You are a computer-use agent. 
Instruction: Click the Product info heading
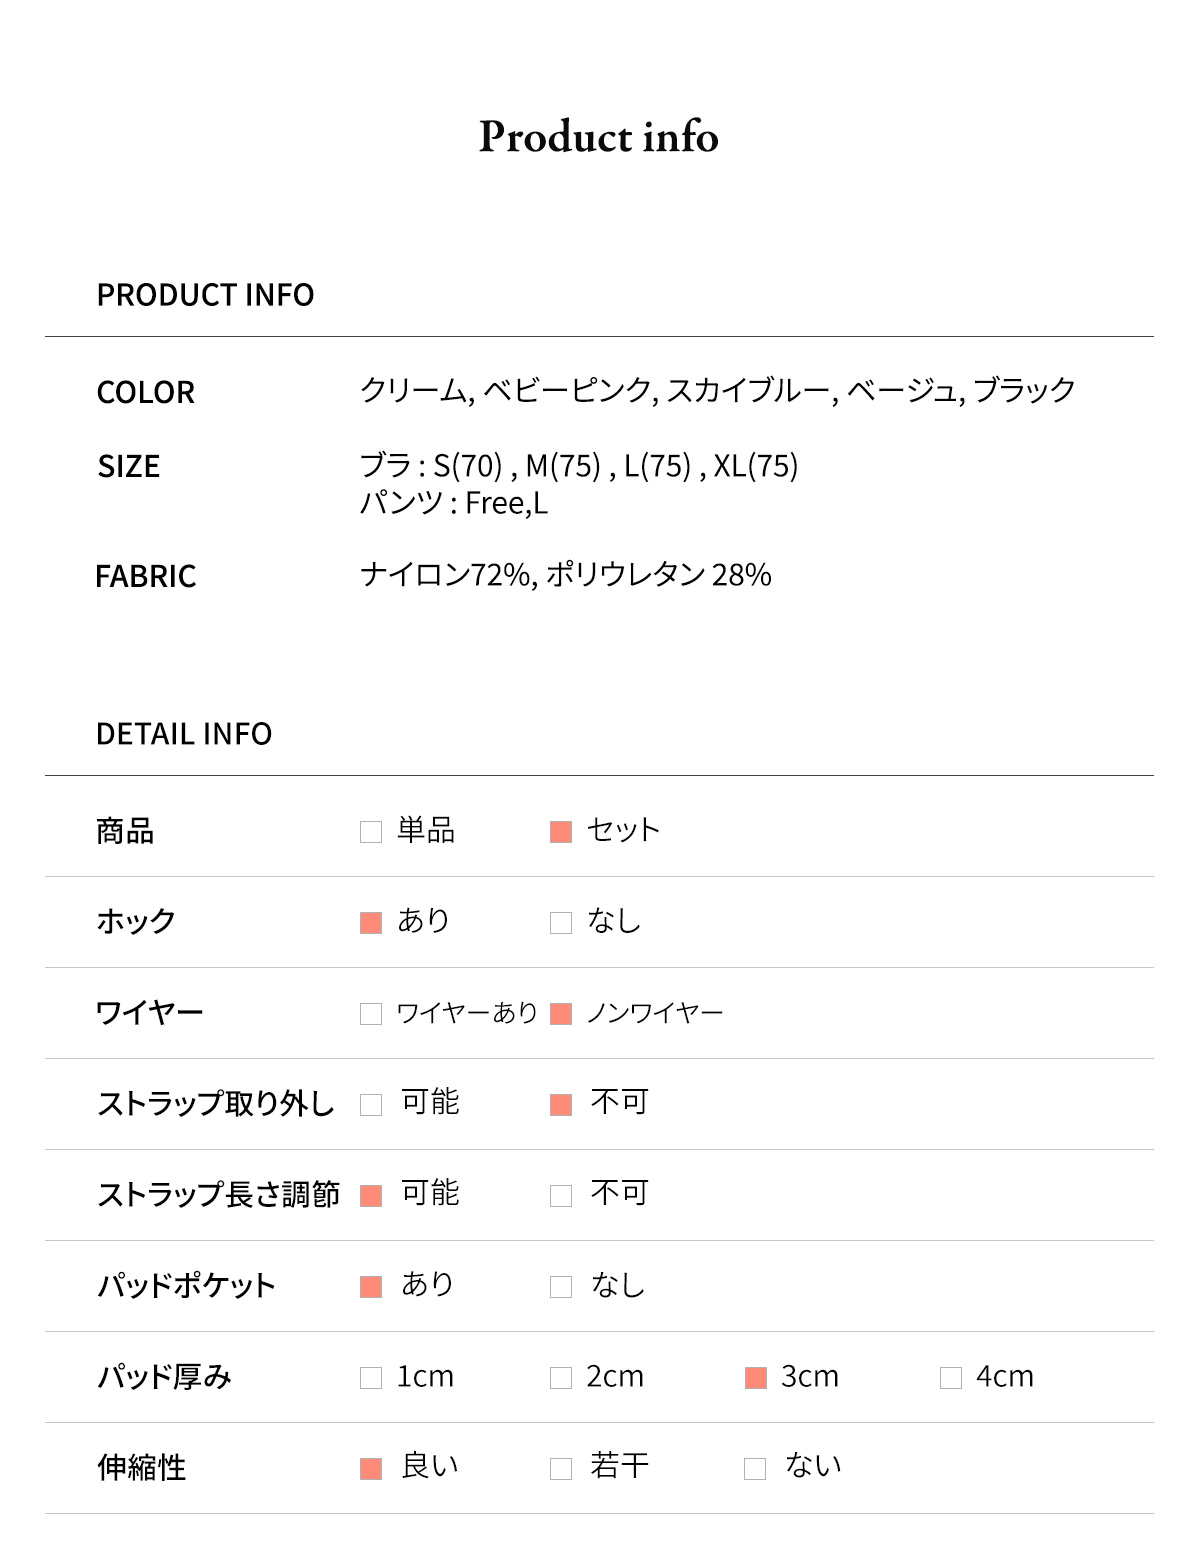tap(599, 137)
